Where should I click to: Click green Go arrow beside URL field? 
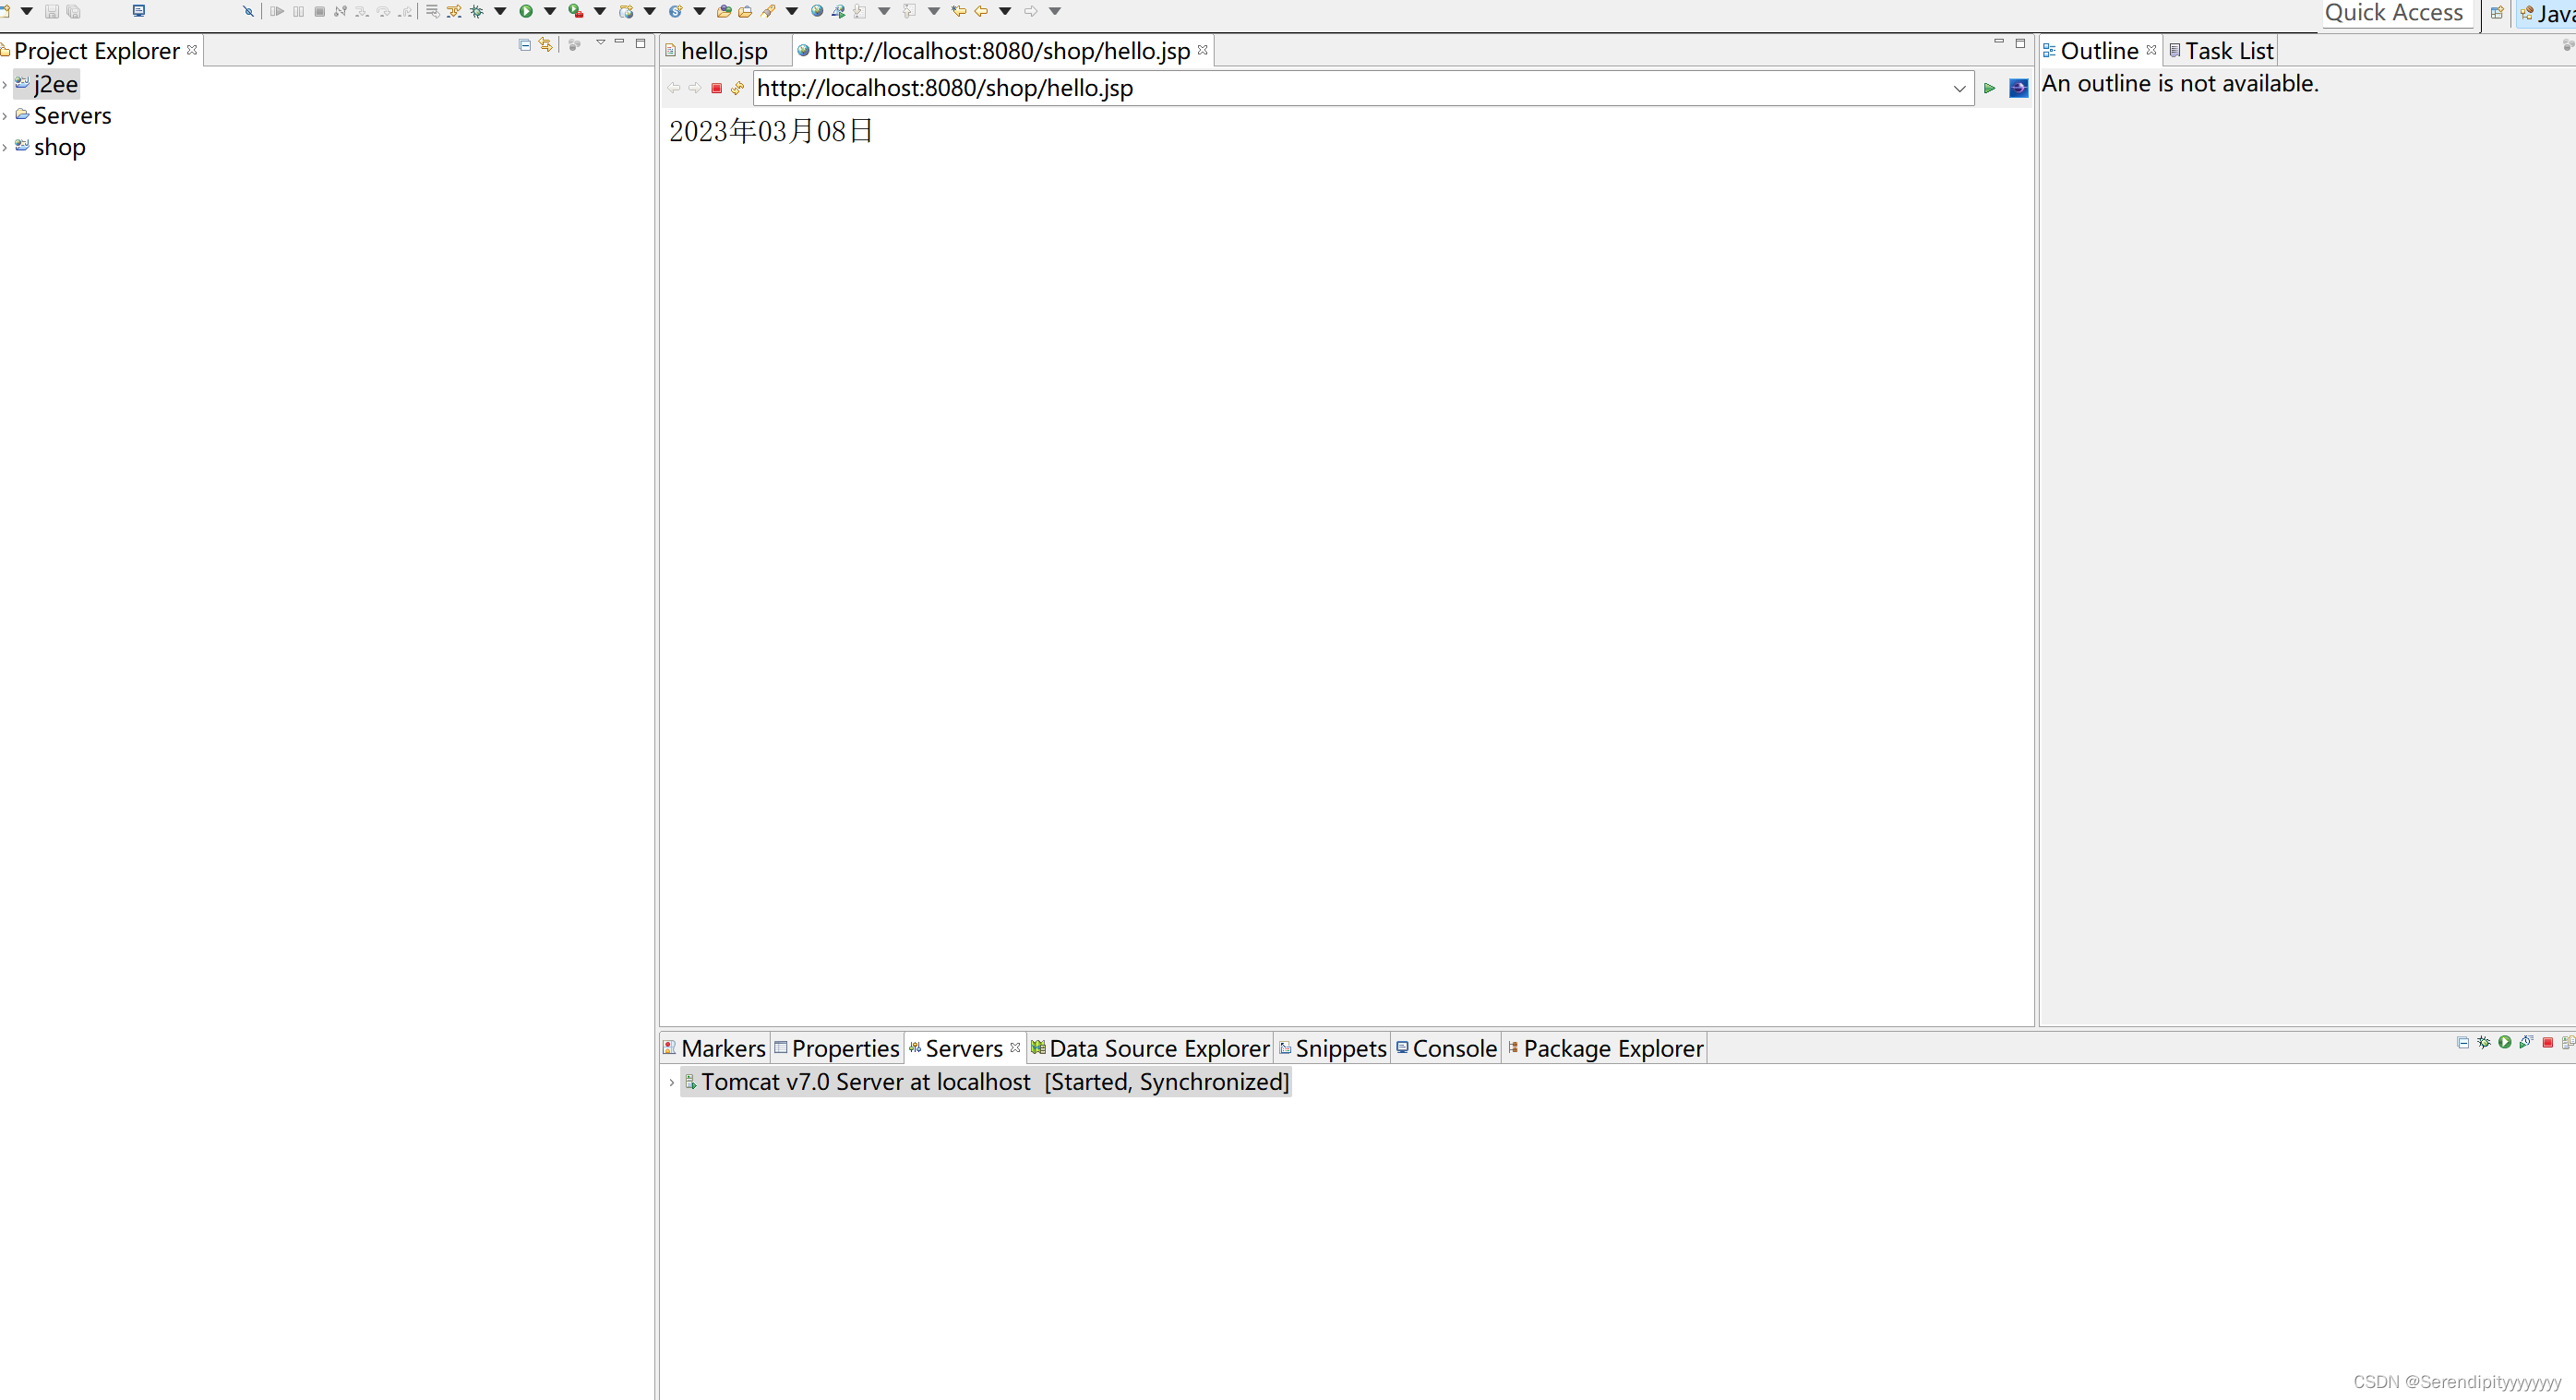coord(1989,88)
